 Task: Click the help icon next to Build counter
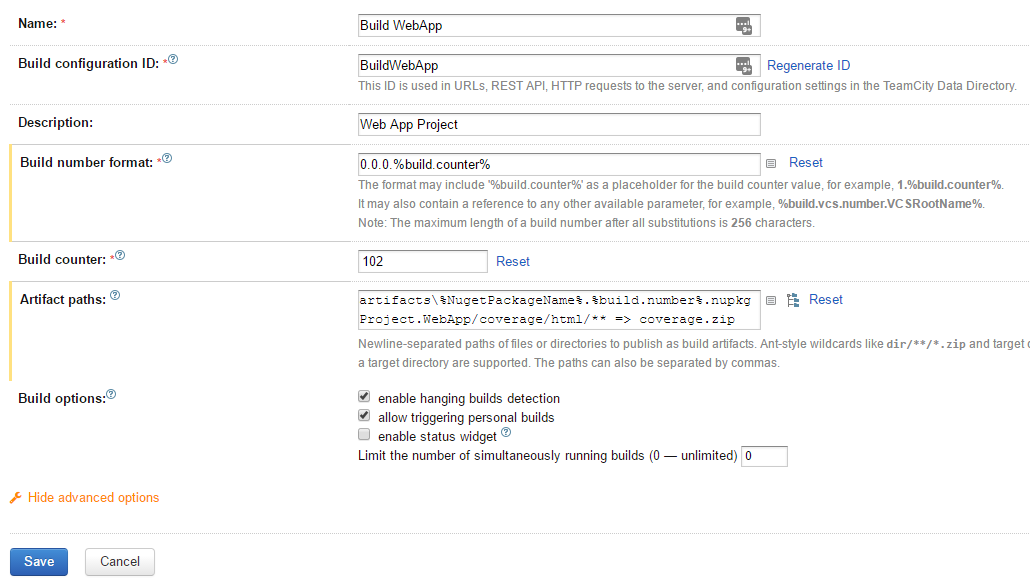120,256
